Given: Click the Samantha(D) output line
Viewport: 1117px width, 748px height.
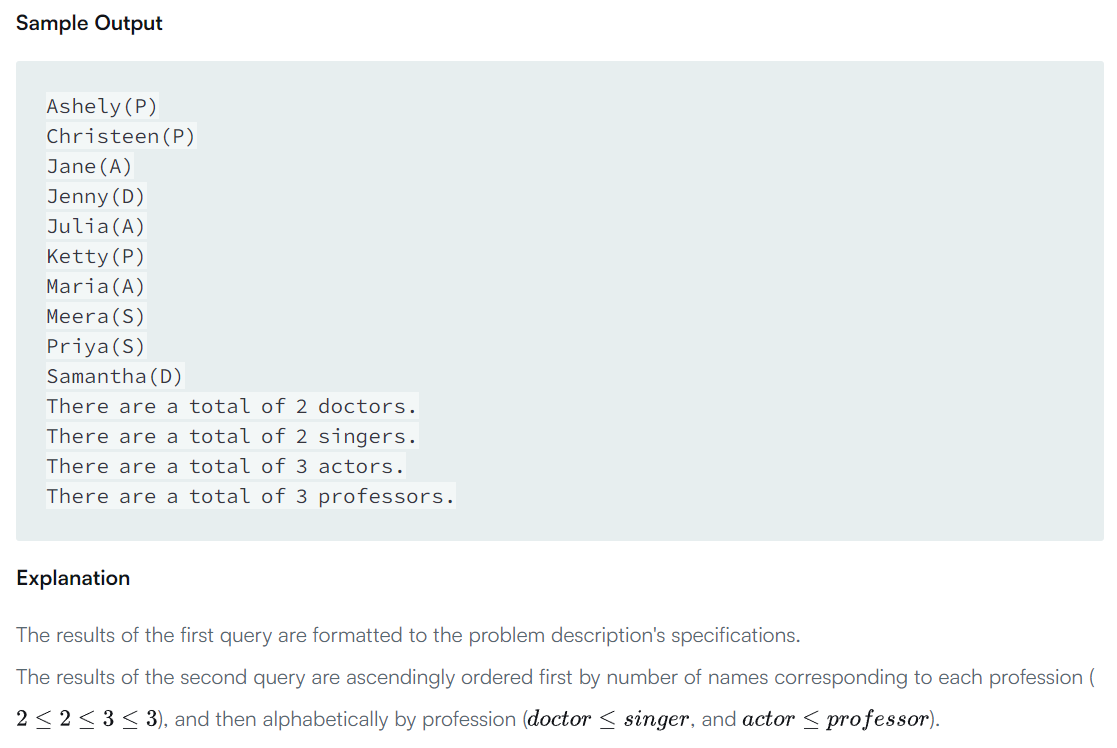Looking at the screenshot, I should [x=114, y=376].
